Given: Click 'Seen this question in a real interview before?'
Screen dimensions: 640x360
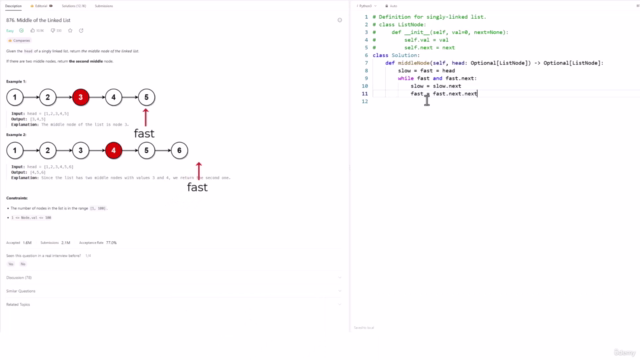Looking at the screenshot, I should 43,256.
